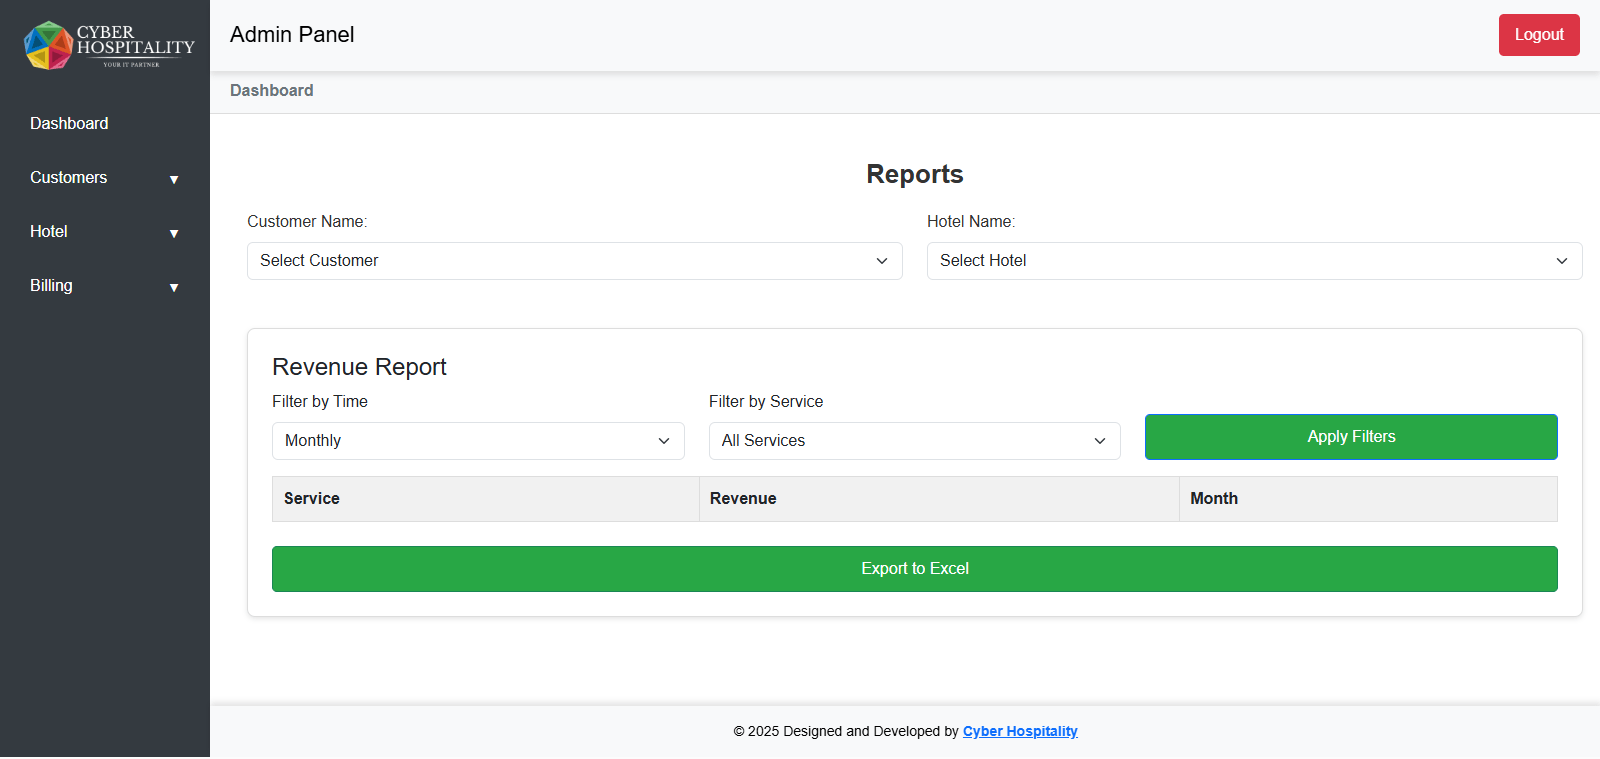Select the Hotel sidebar item
Image resolution: width=1600 pixels, height=759 pixels.
pos(49,231)
